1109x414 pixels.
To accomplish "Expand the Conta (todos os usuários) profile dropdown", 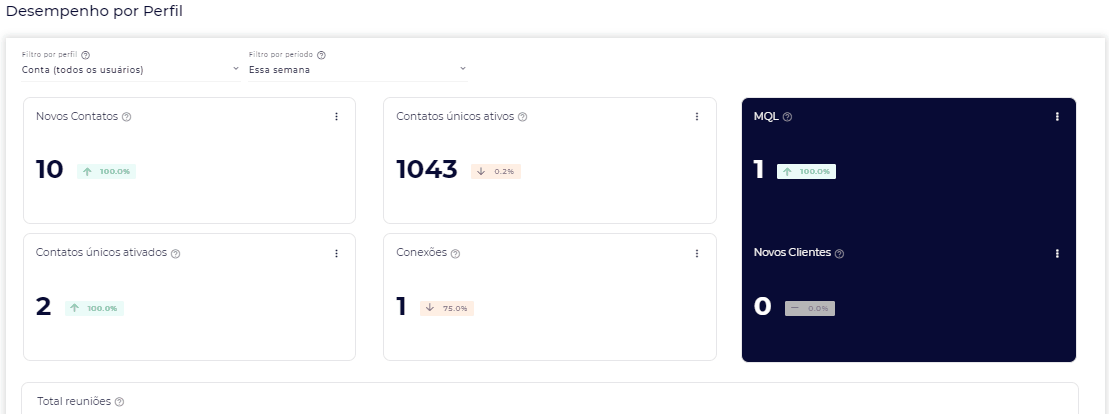I will point(130,70).
